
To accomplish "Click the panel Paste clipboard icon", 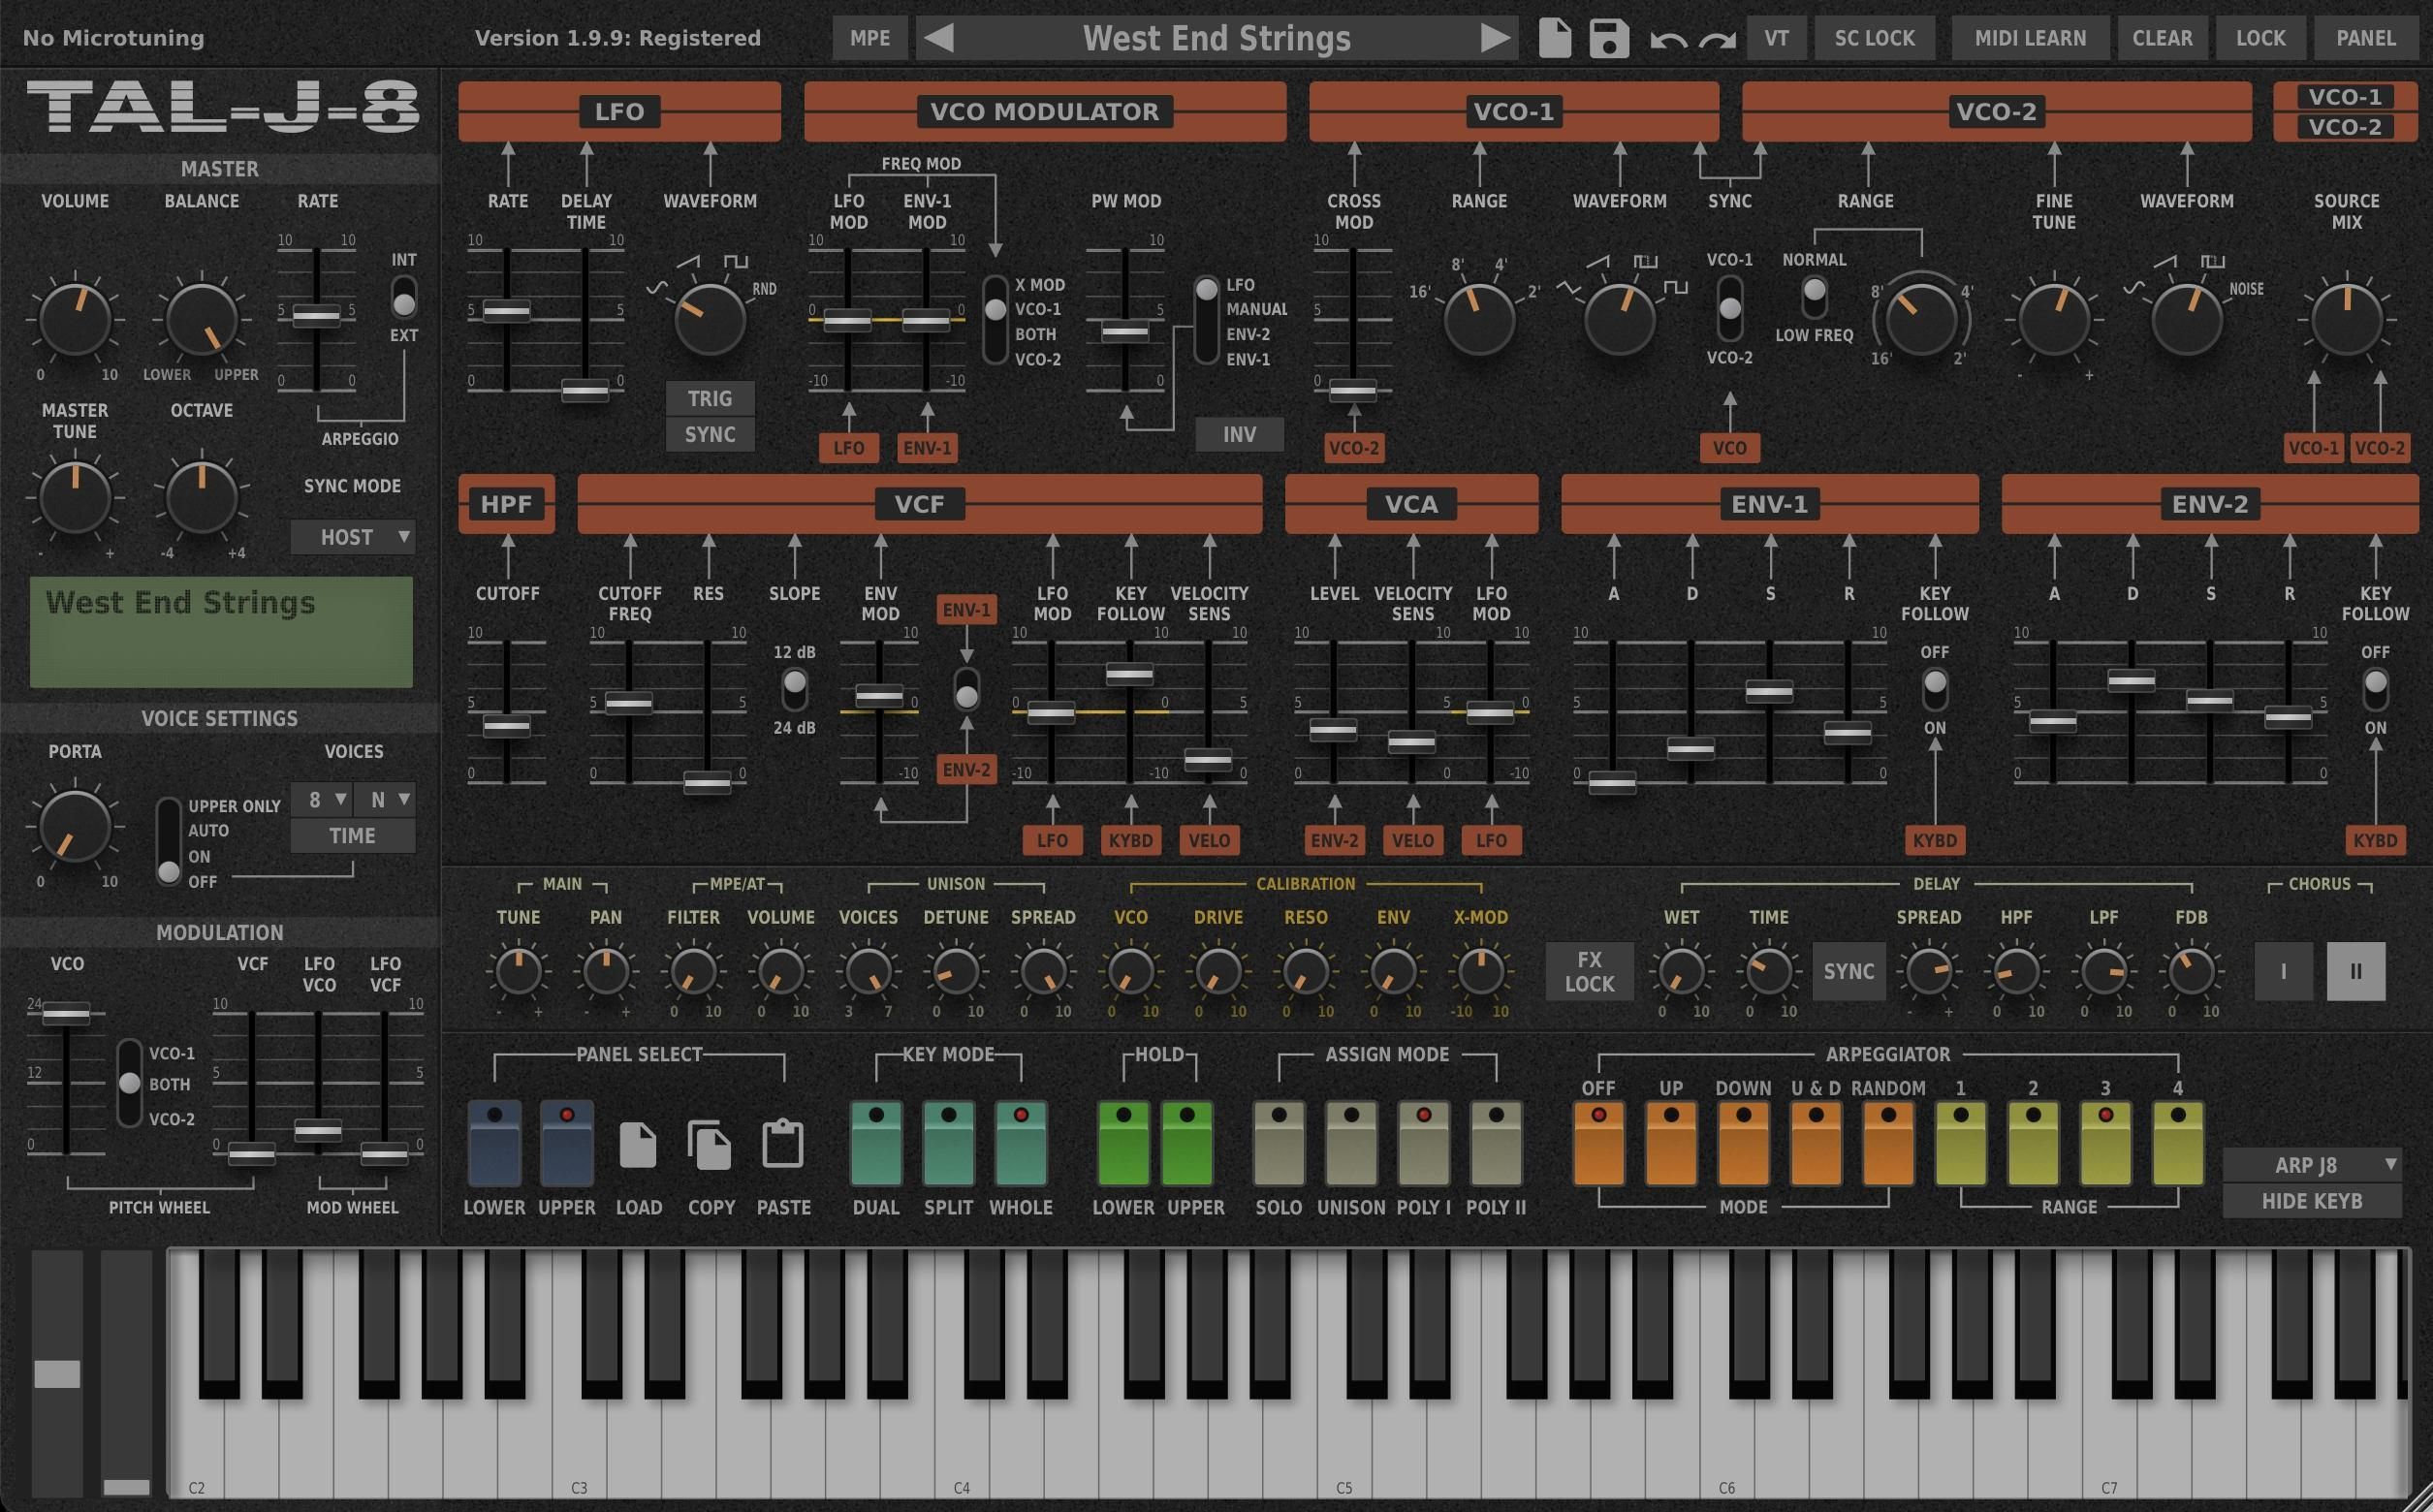I will tap(782, 1144).
